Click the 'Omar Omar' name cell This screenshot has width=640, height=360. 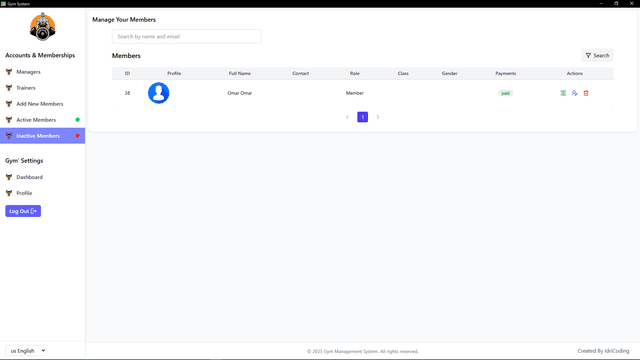click(x=240, y=93)
